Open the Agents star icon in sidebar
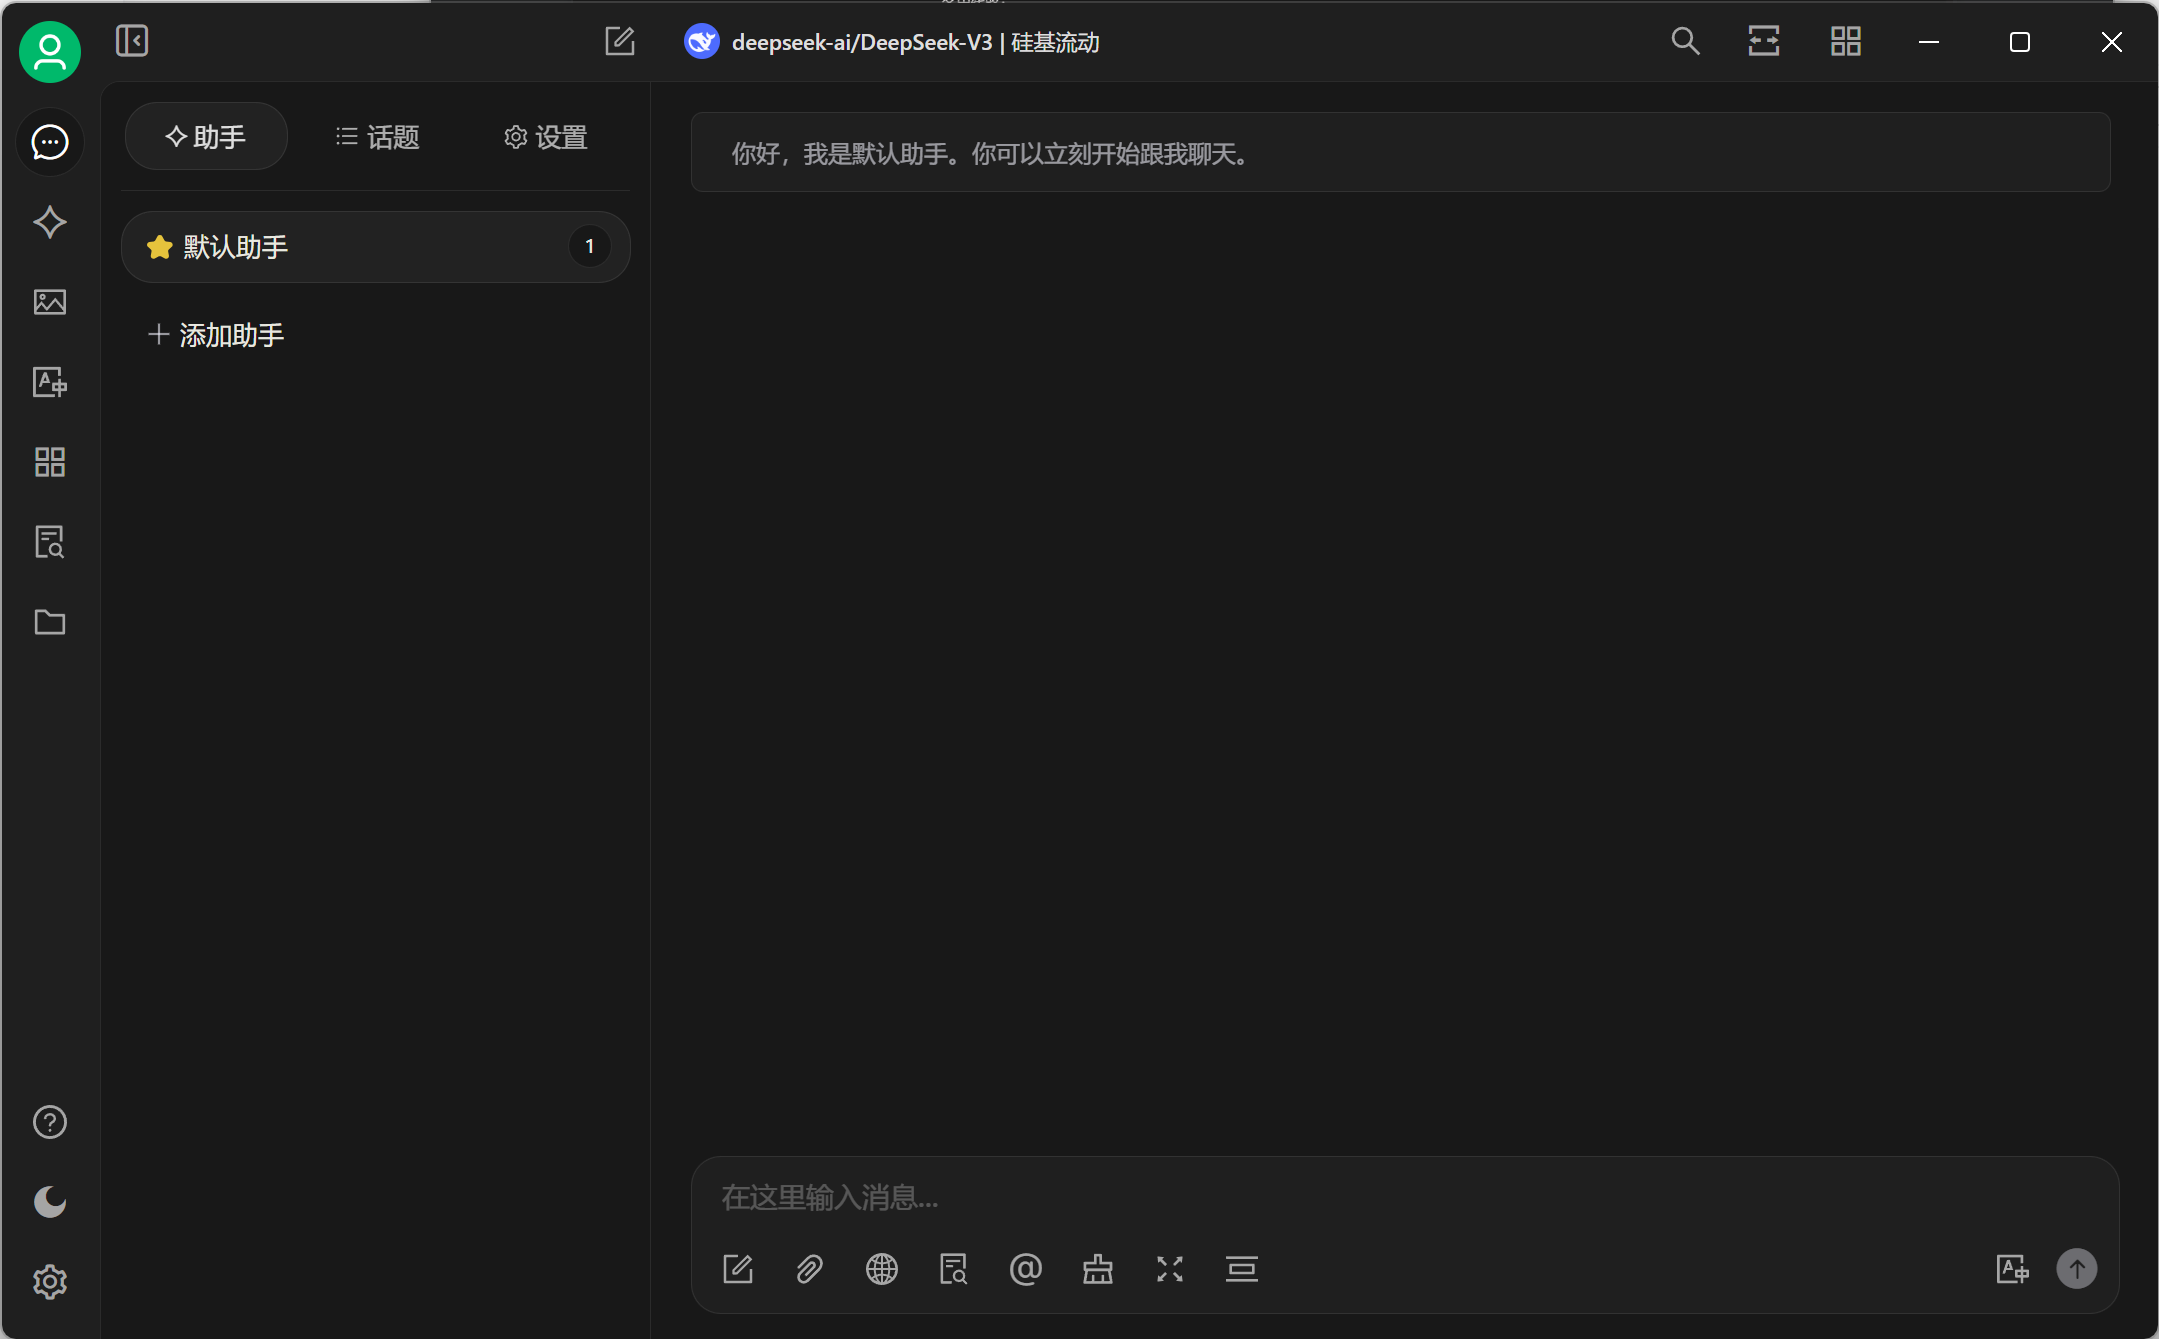Screen dimensions: 2159x1339 point(50,222)
